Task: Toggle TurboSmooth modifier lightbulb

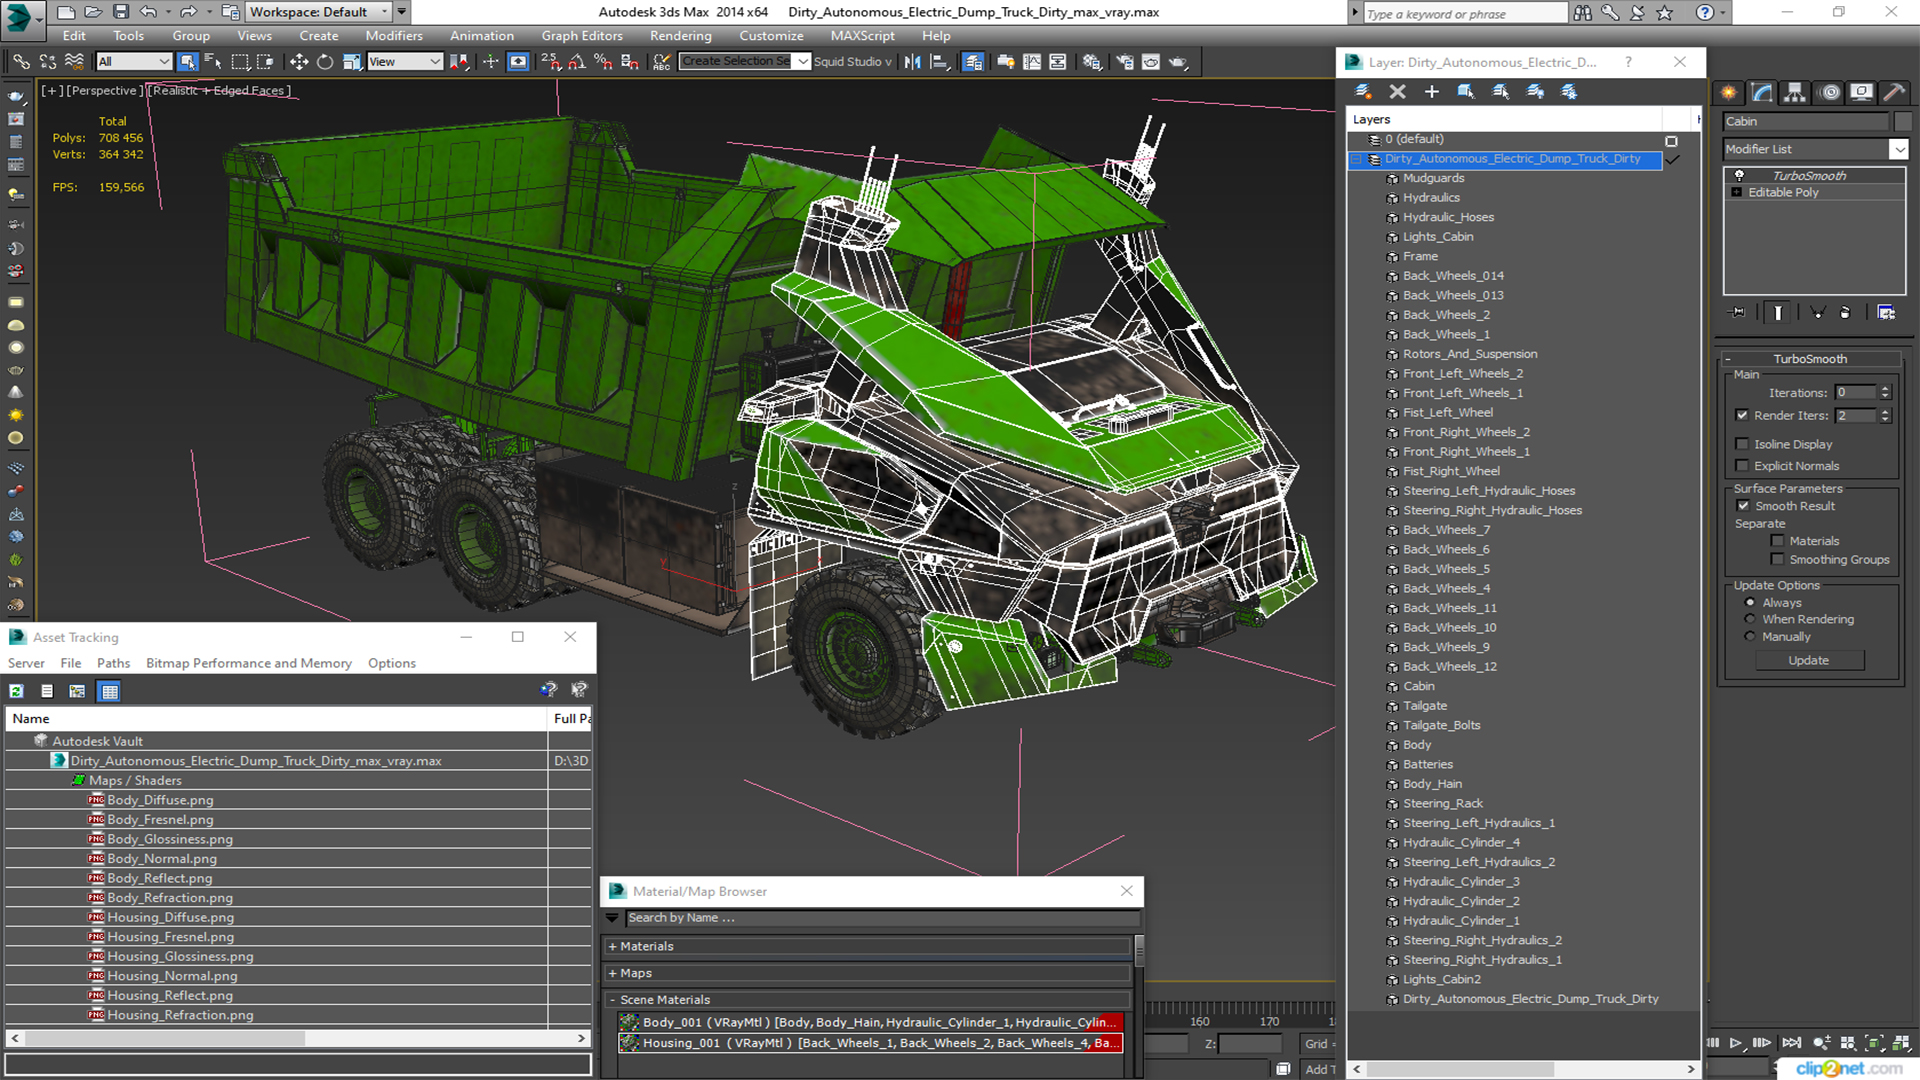Action: coord(1739,175)
